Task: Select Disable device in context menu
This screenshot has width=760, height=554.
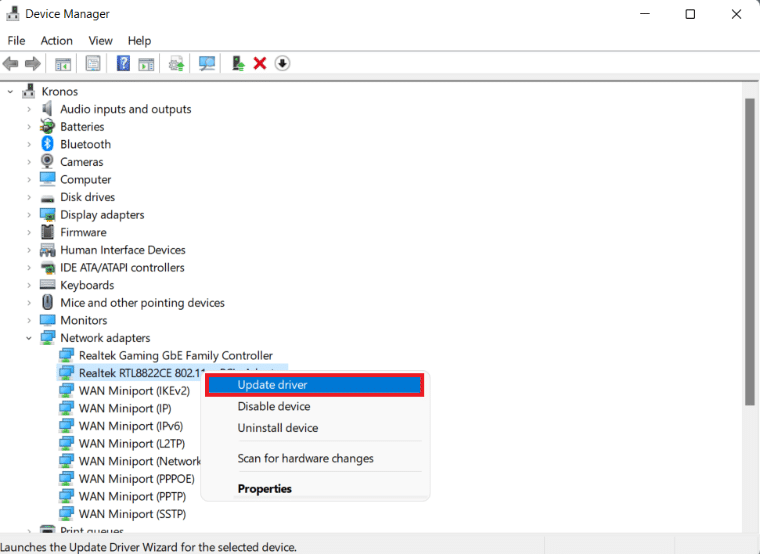Action: (x=273, y=406)
